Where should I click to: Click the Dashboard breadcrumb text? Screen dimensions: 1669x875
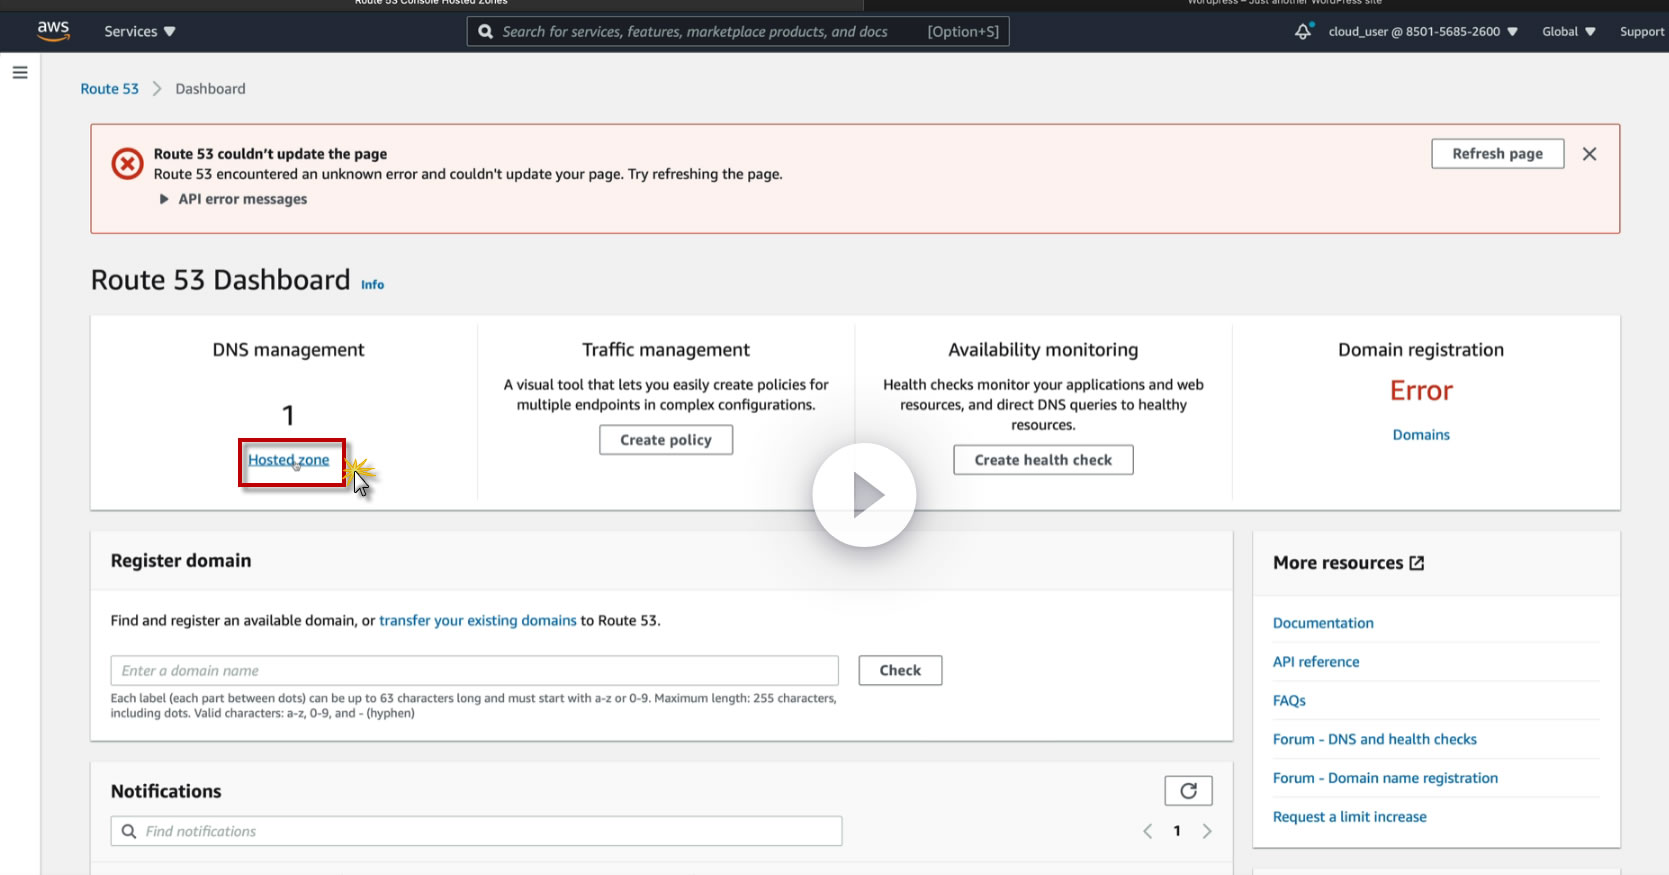click(x=210, y=89)
